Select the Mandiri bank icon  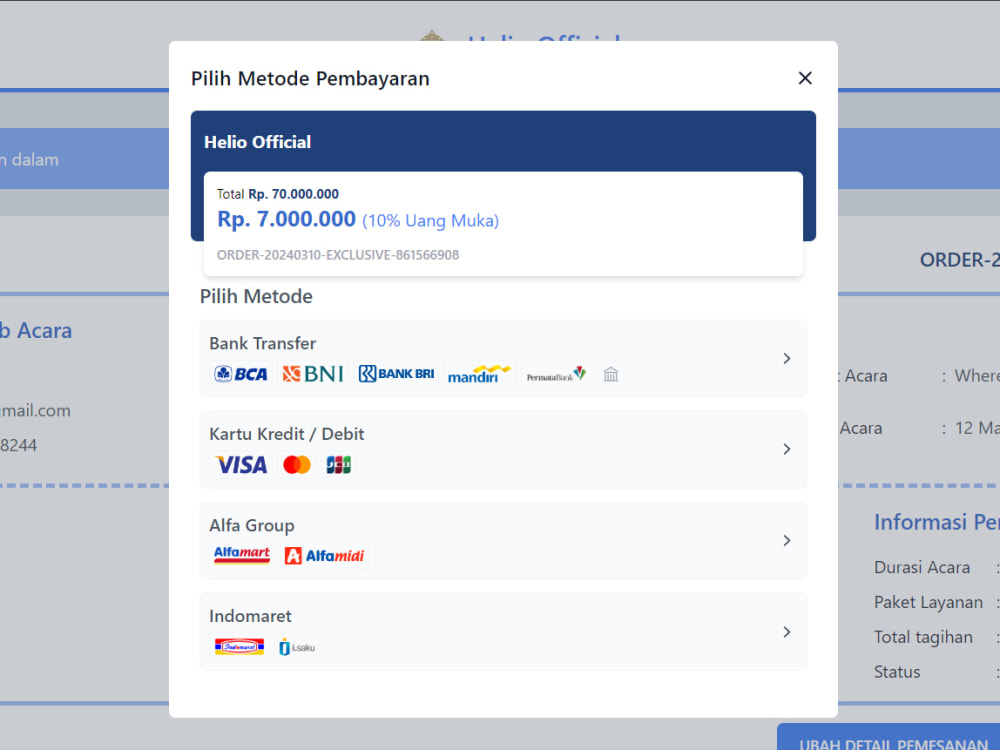click(478, 373)
